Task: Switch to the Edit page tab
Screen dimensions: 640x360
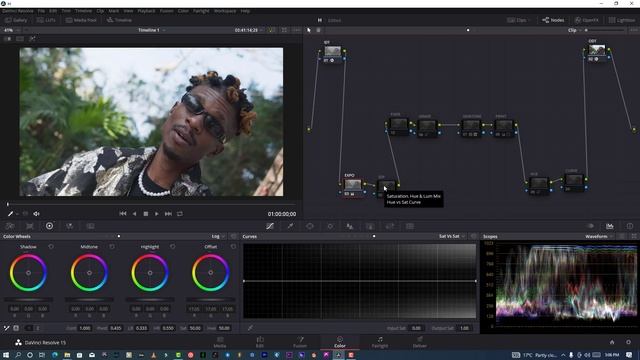Action: pos(260,342)
